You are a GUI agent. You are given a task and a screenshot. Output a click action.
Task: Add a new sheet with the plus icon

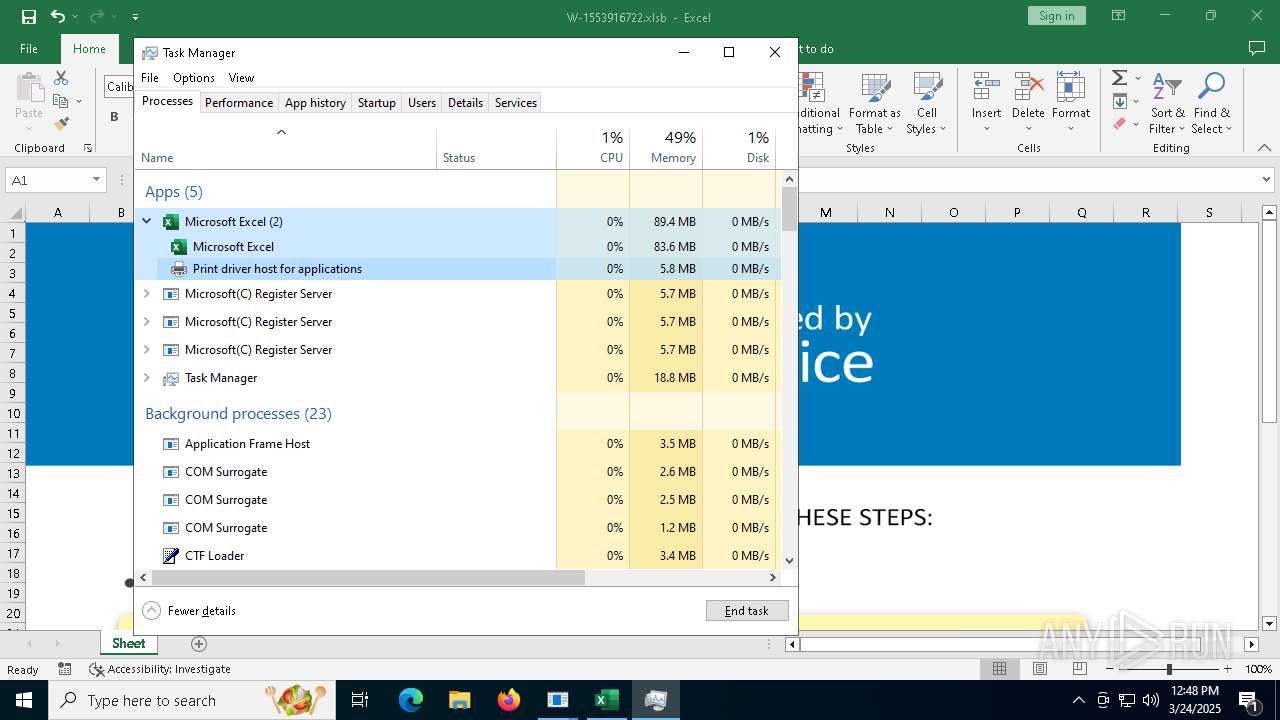click(x=199, y=644)
